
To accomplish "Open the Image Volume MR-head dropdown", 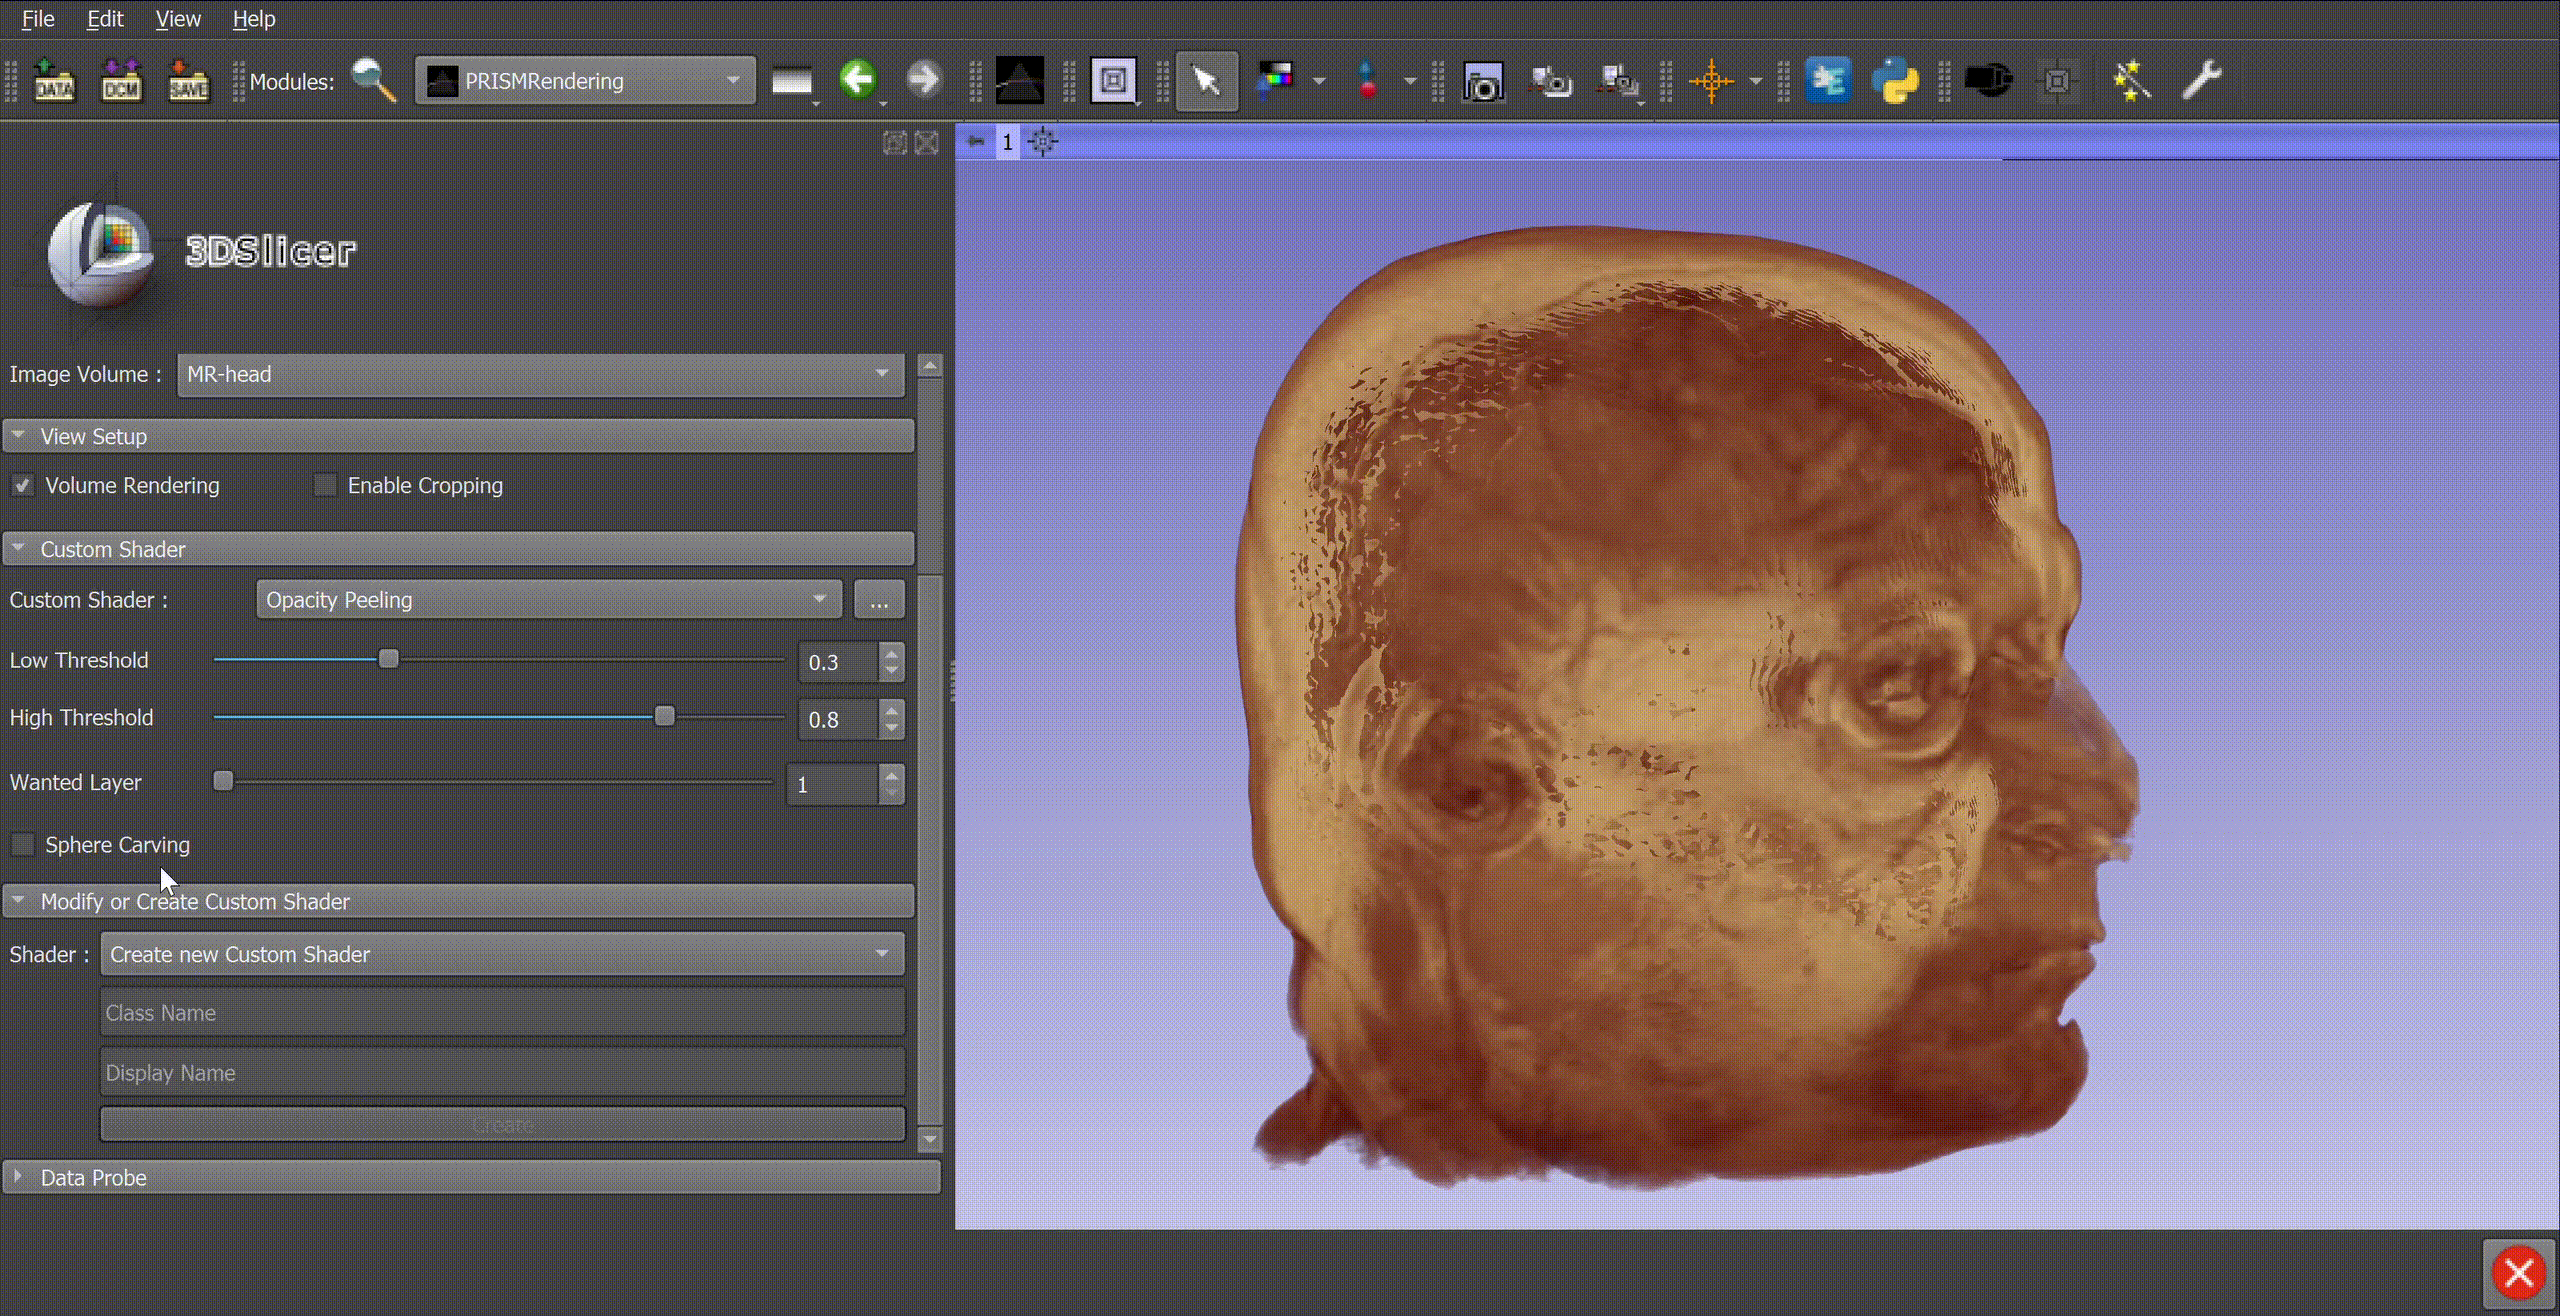I will (540, 374).
